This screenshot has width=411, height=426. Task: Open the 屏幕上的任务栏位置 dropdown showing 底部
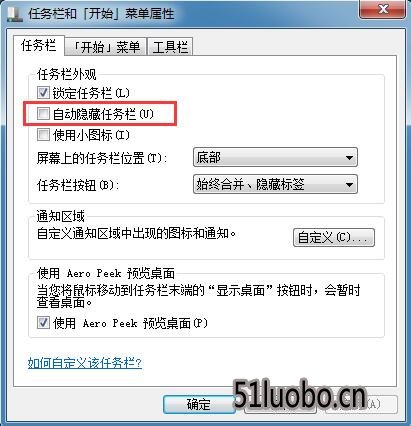pyautogui.click(x=275, y=157)
